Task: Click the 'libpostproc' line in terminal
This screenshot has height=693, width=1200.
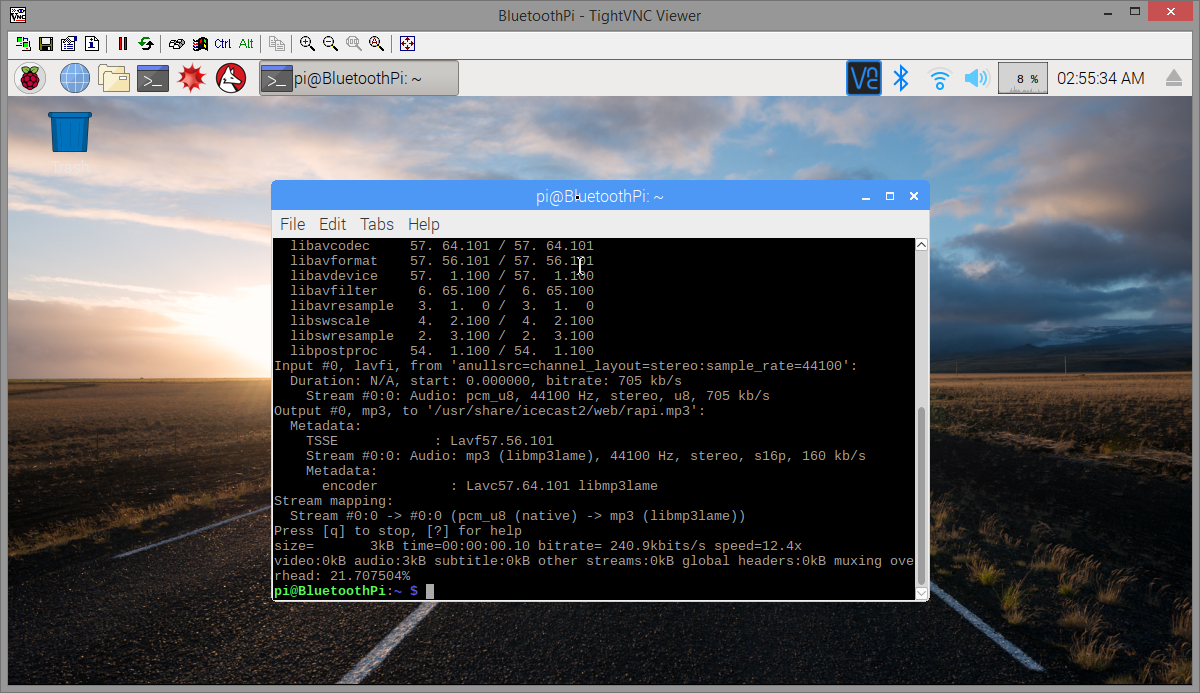Action: [442, 351]
